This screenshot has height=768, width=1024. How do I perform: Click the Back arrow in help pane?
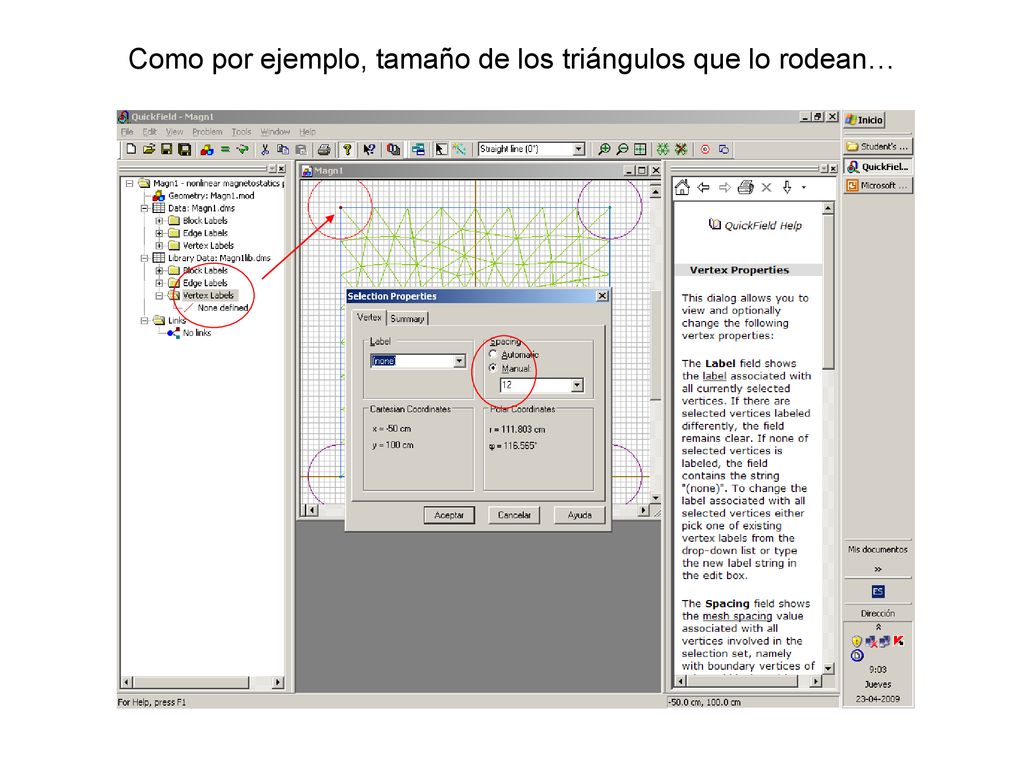tap(703, 187)
